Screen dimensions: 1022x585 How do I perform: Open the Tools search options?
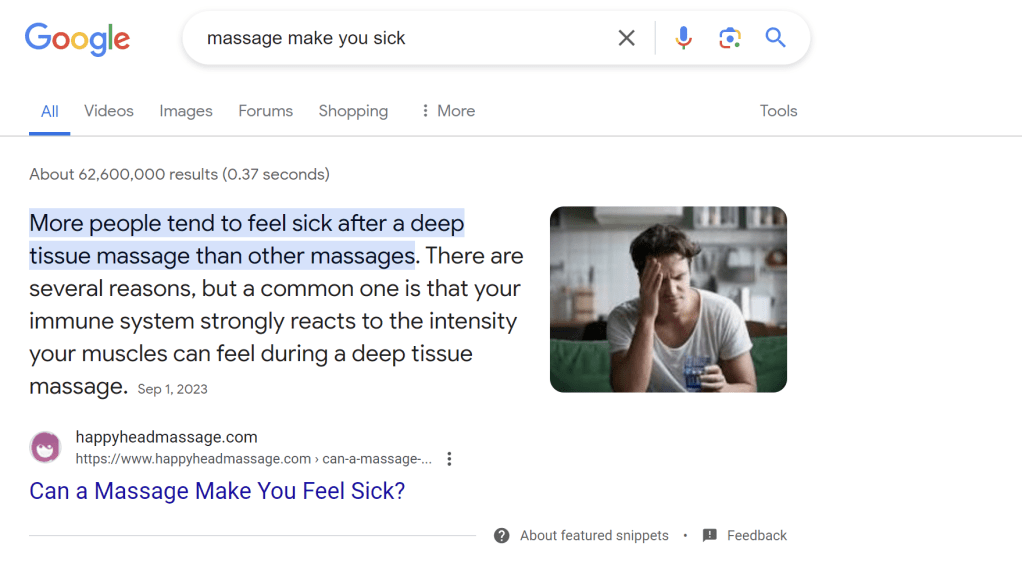point(778,111)
